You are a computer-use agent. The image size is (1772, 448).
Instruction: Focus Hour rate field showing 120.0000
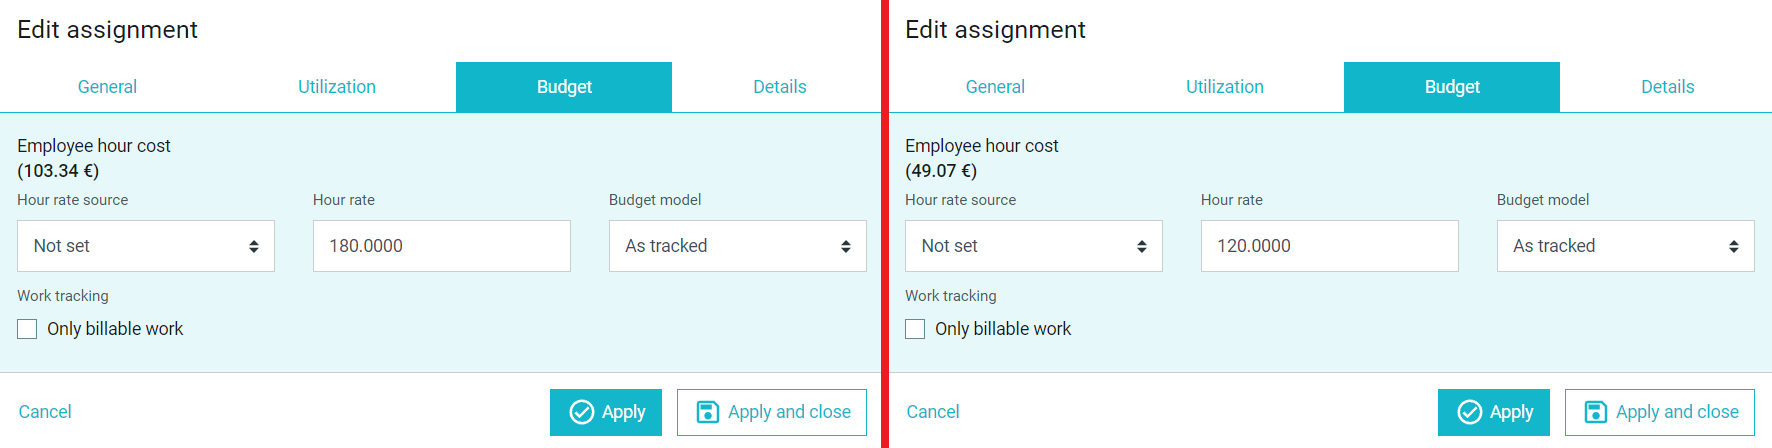pos(1330,246)
